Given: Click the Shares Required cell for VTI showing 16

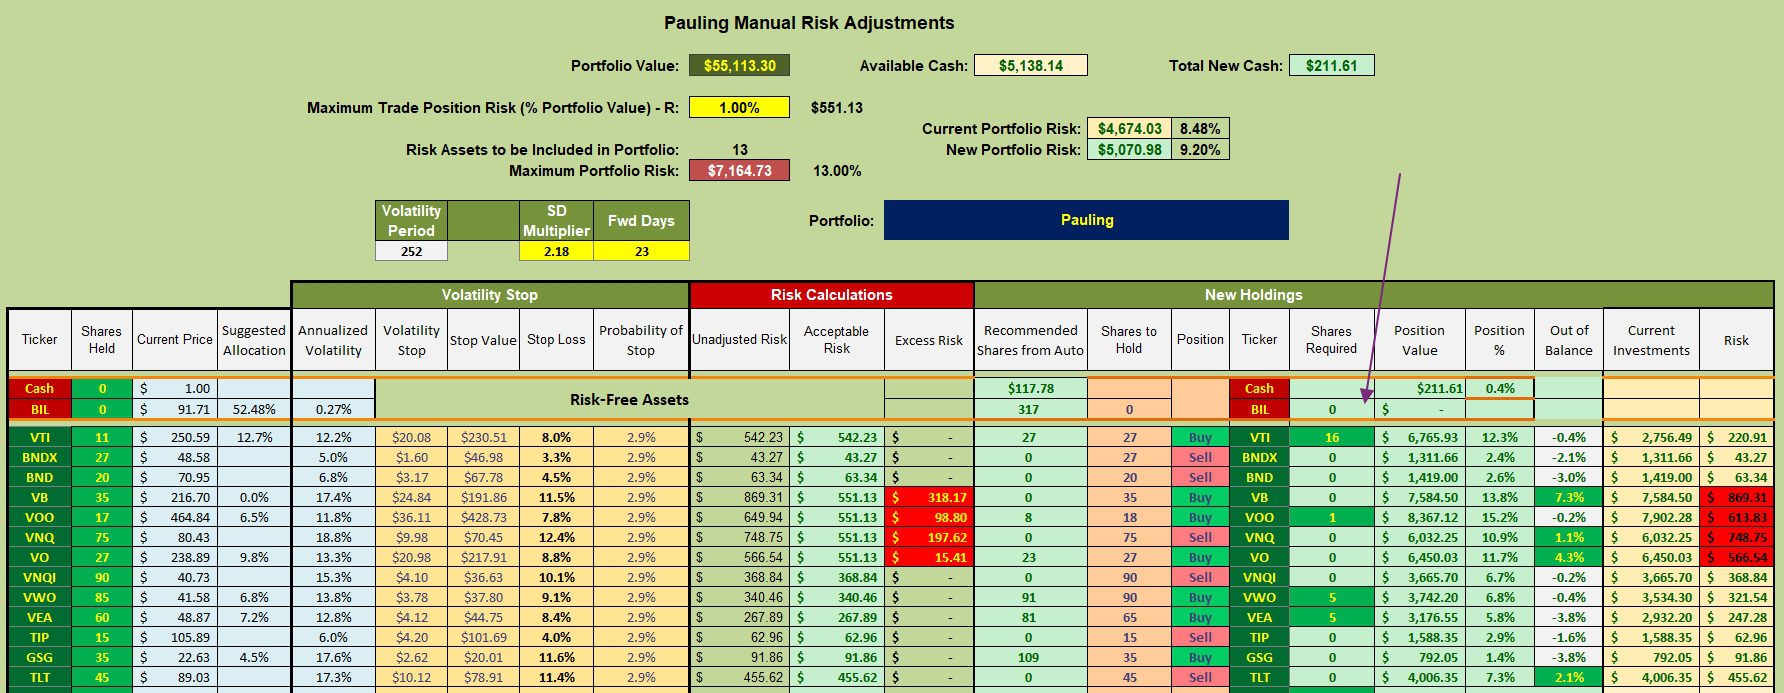Looking at the screenshot, I should coord(1331,437).
